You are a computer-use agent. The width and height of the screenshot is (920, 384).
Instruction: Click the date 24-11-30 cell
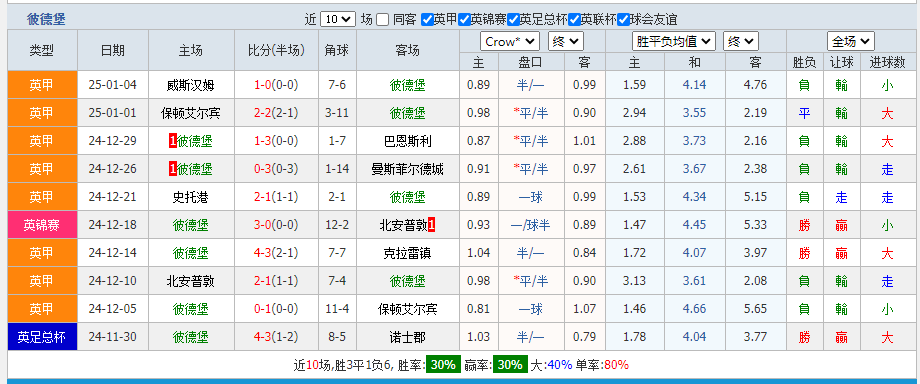(113, 337)
